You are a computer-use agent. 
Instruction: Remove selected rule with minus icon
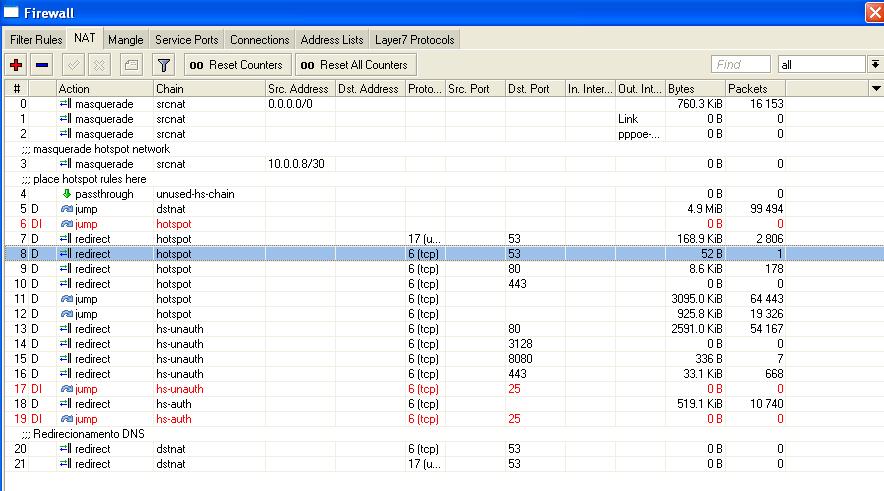point(42,65)
